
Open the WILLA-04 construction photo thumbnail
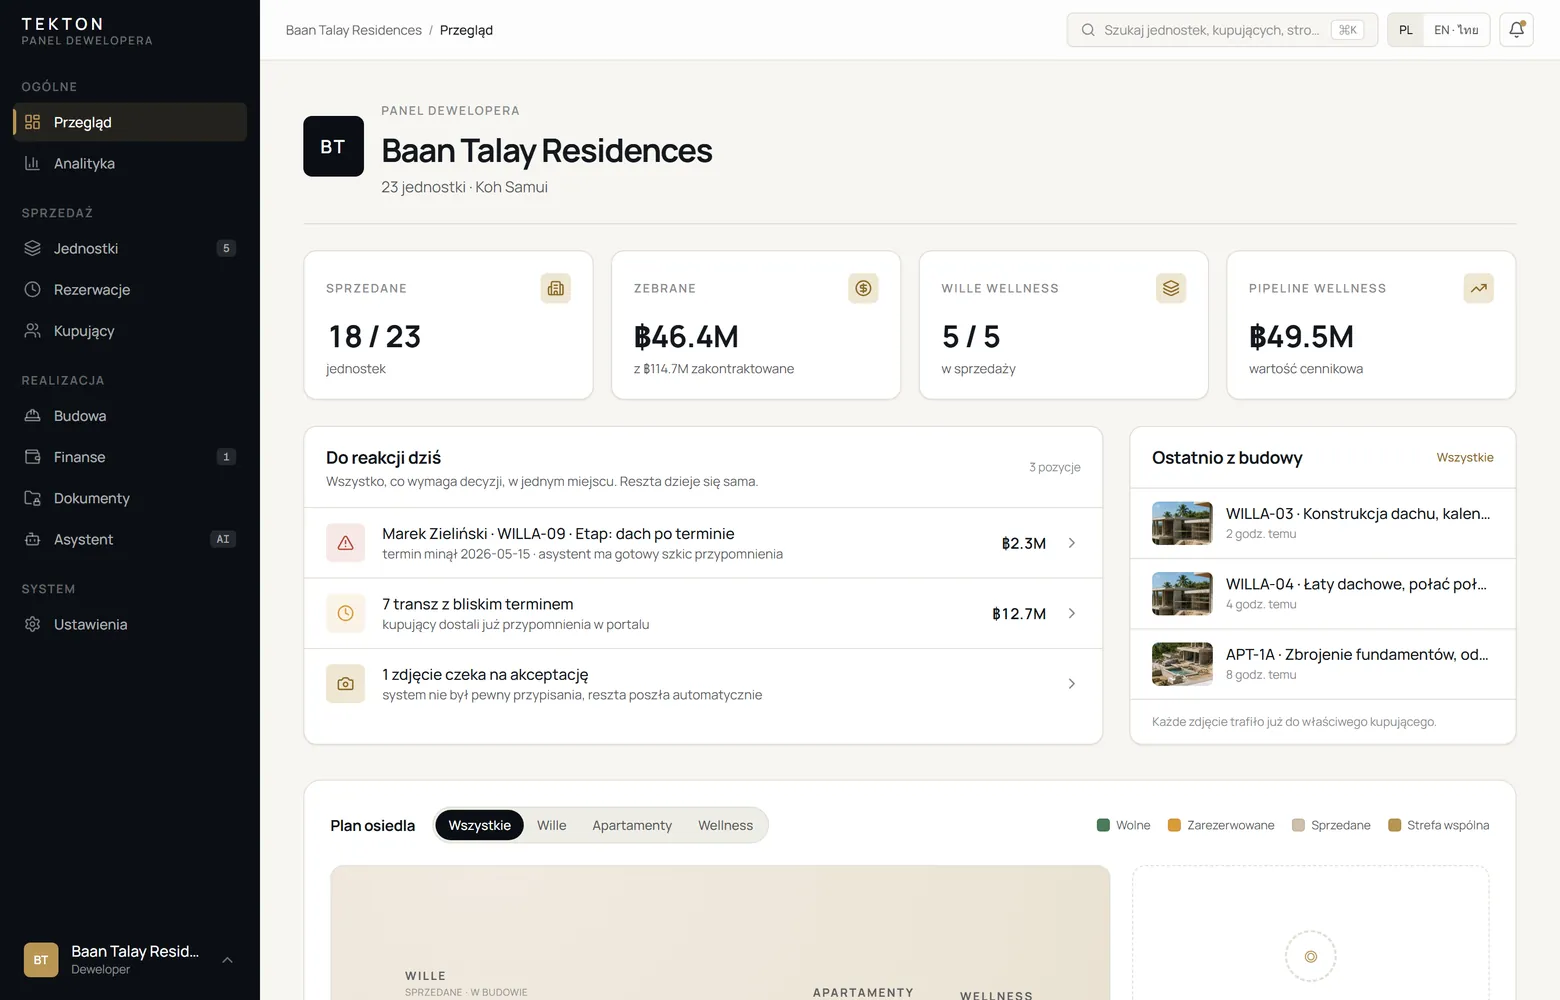click(x=1182, y=594)
